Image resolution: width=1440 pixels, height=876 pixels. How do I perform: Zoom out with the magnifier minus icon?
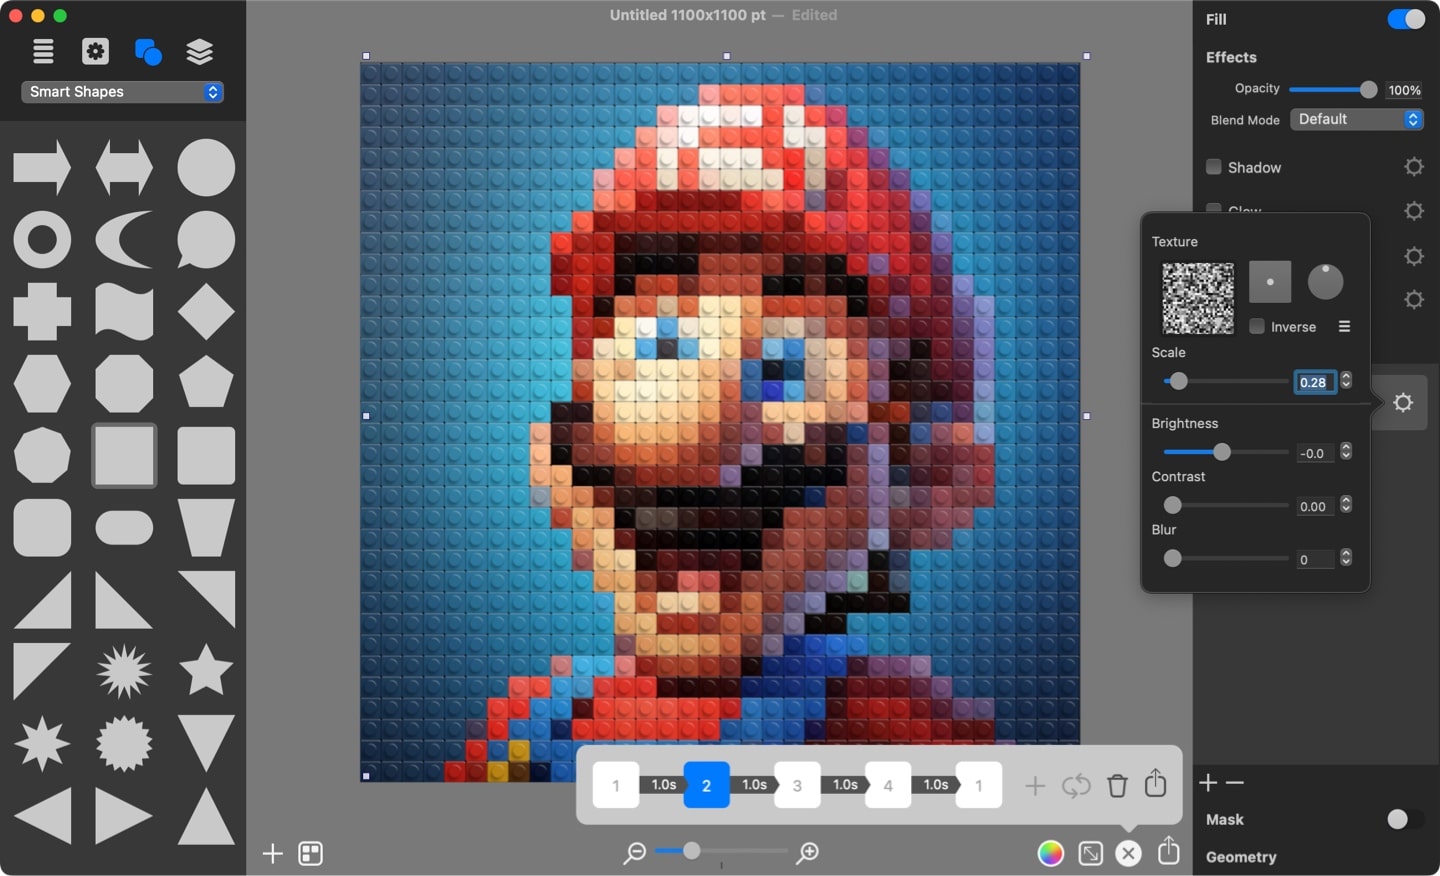tap(634, 853)
